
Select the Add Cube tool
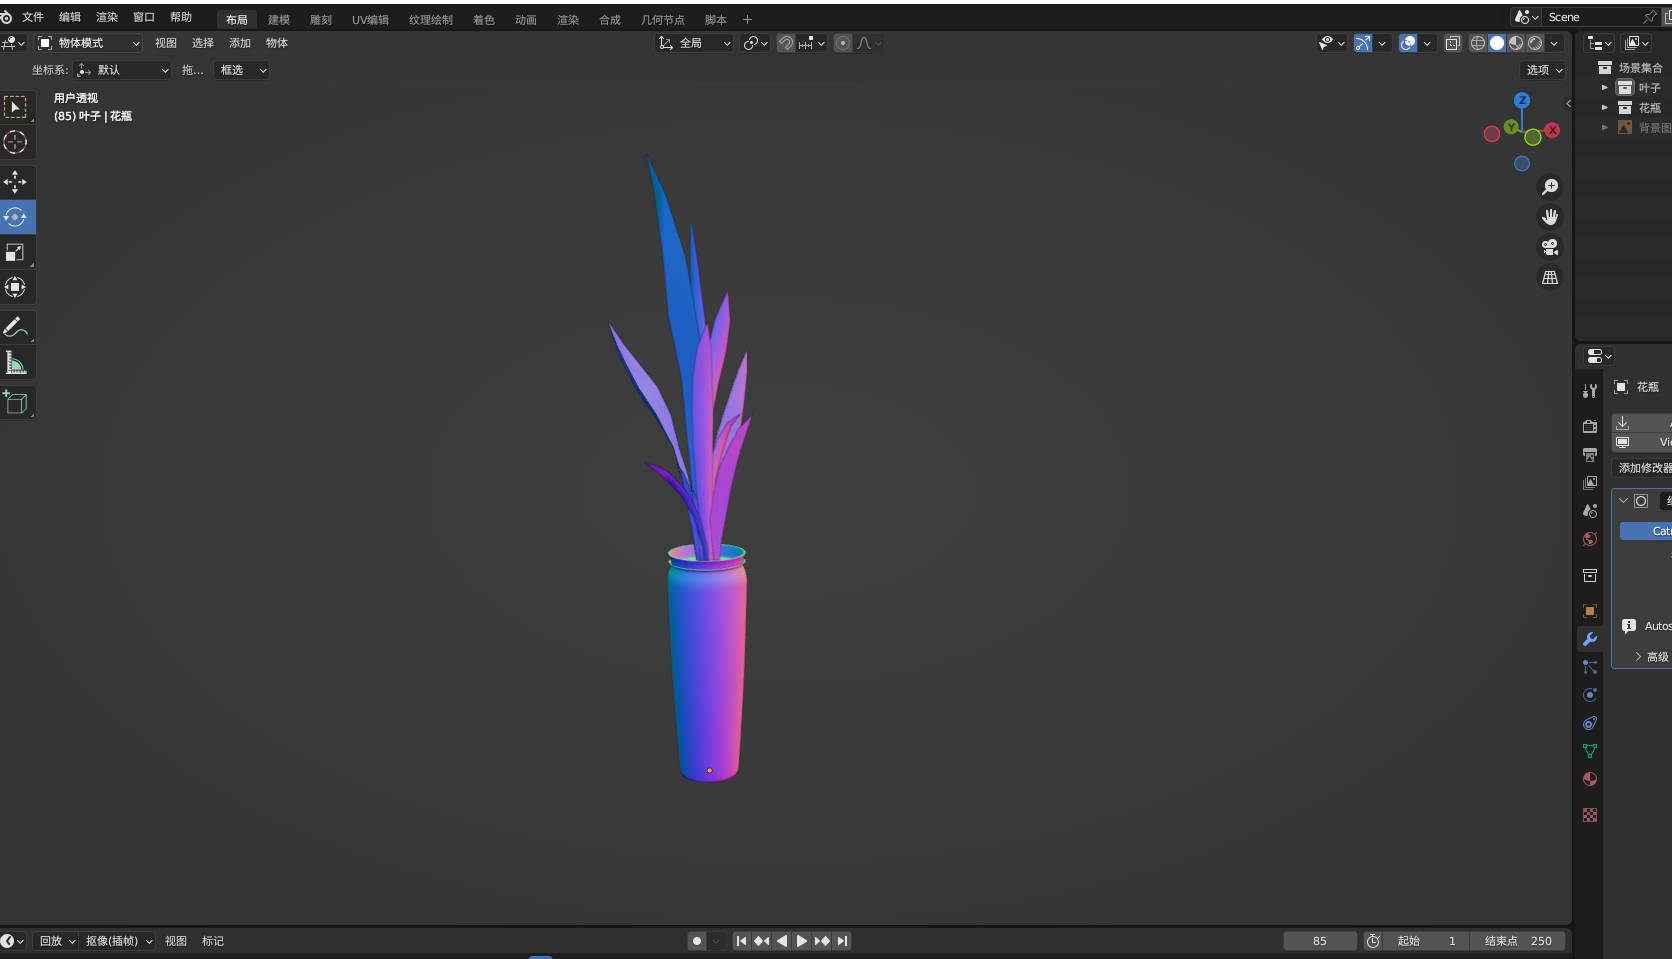coord(16,402)
